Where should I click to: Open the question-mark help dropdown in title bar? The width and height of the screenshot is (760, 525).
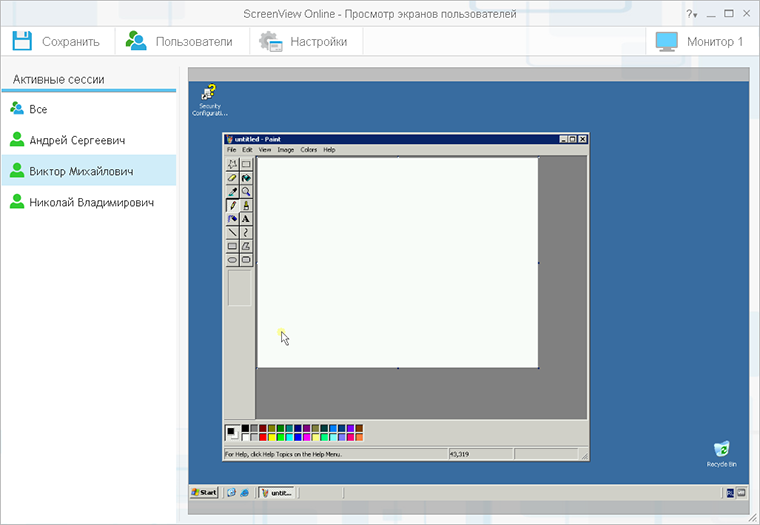click(x=691, y=14)
